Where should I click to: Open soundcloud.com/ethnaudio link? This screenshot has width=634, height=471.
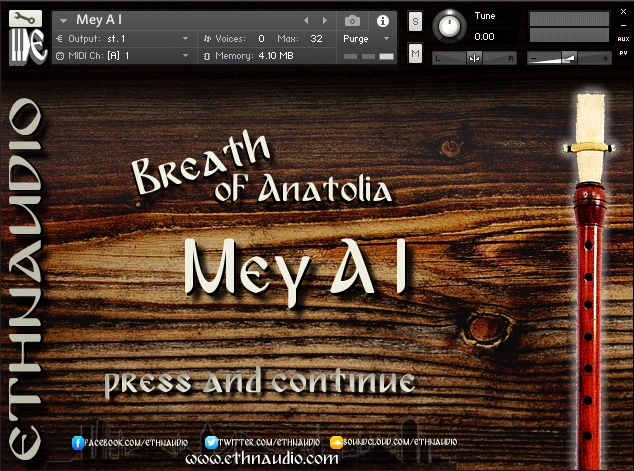400,442
